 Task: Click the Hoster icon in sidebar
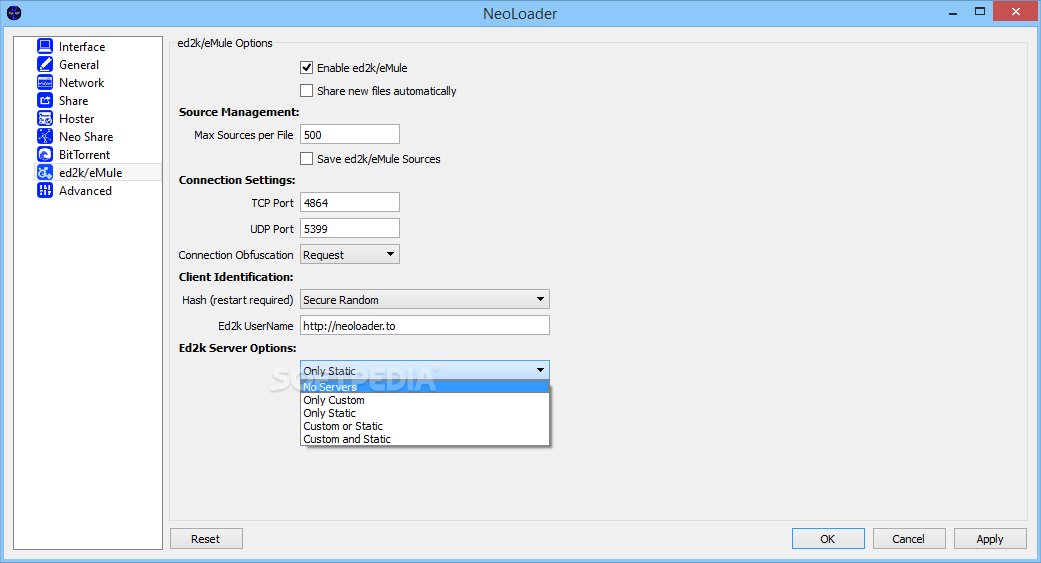(44, 118)
